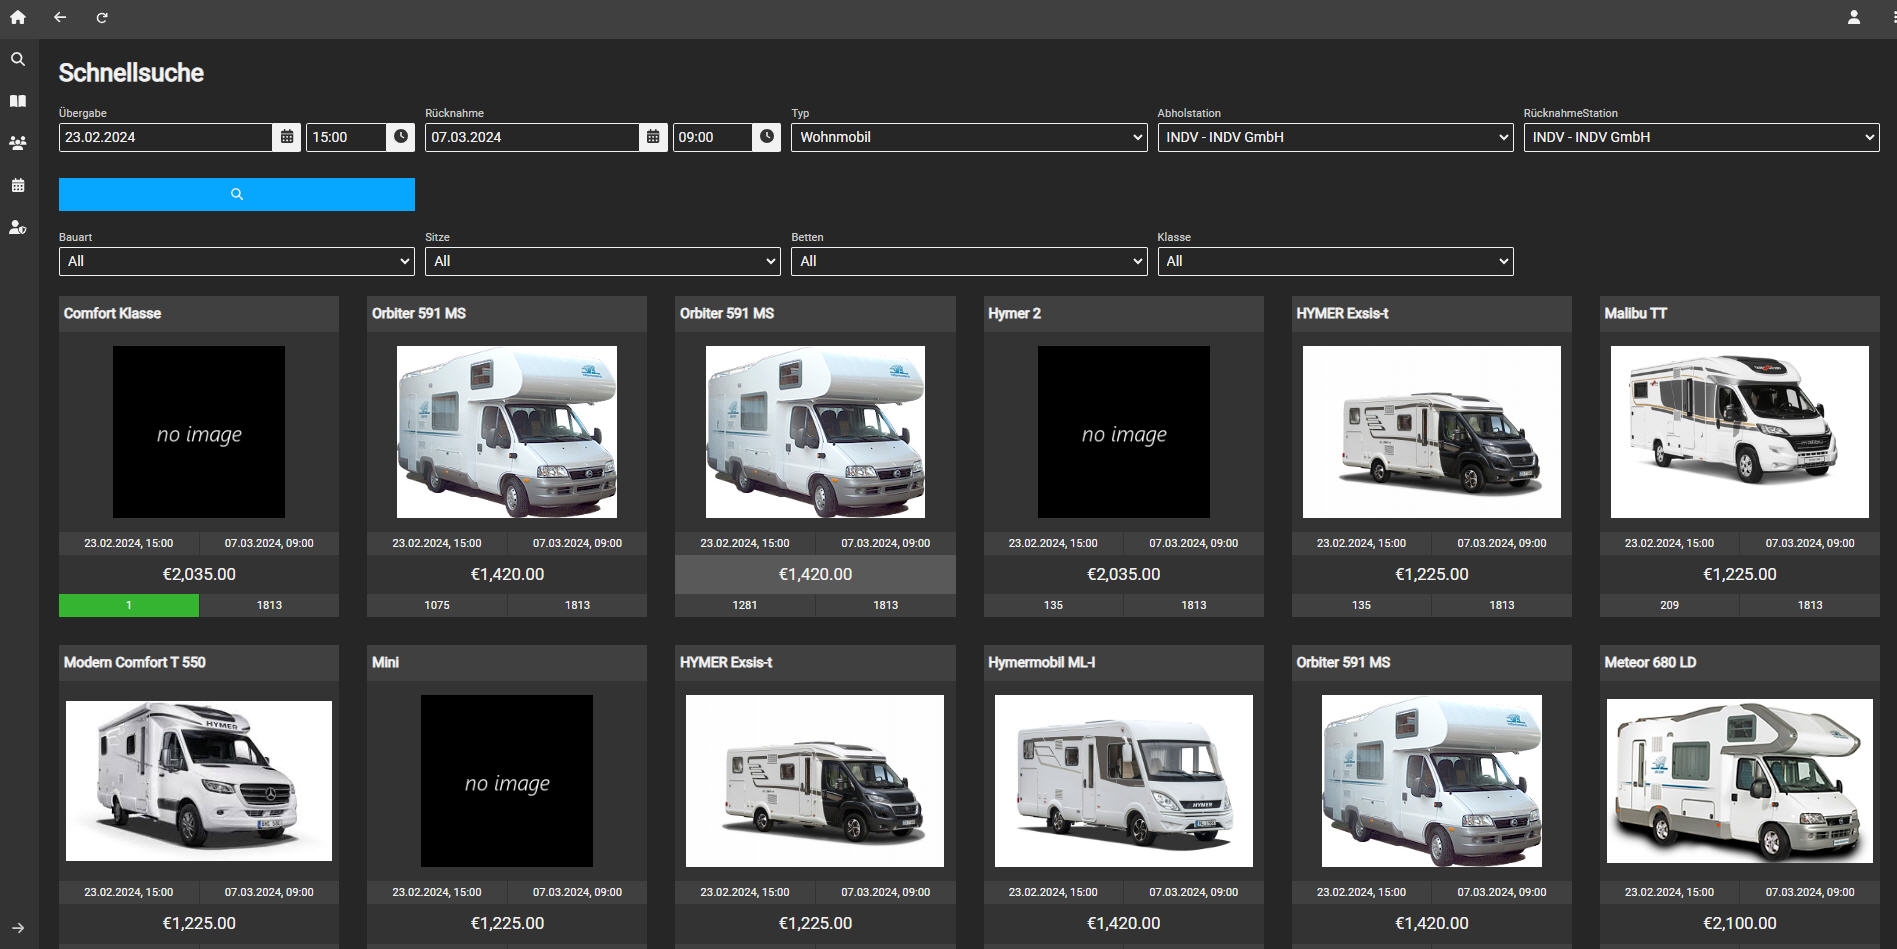The width and height of the screenshot is (1897, 949).
Task: Open the book icon in sidebar
Action: pyautogui.click(x=18, y=101)
